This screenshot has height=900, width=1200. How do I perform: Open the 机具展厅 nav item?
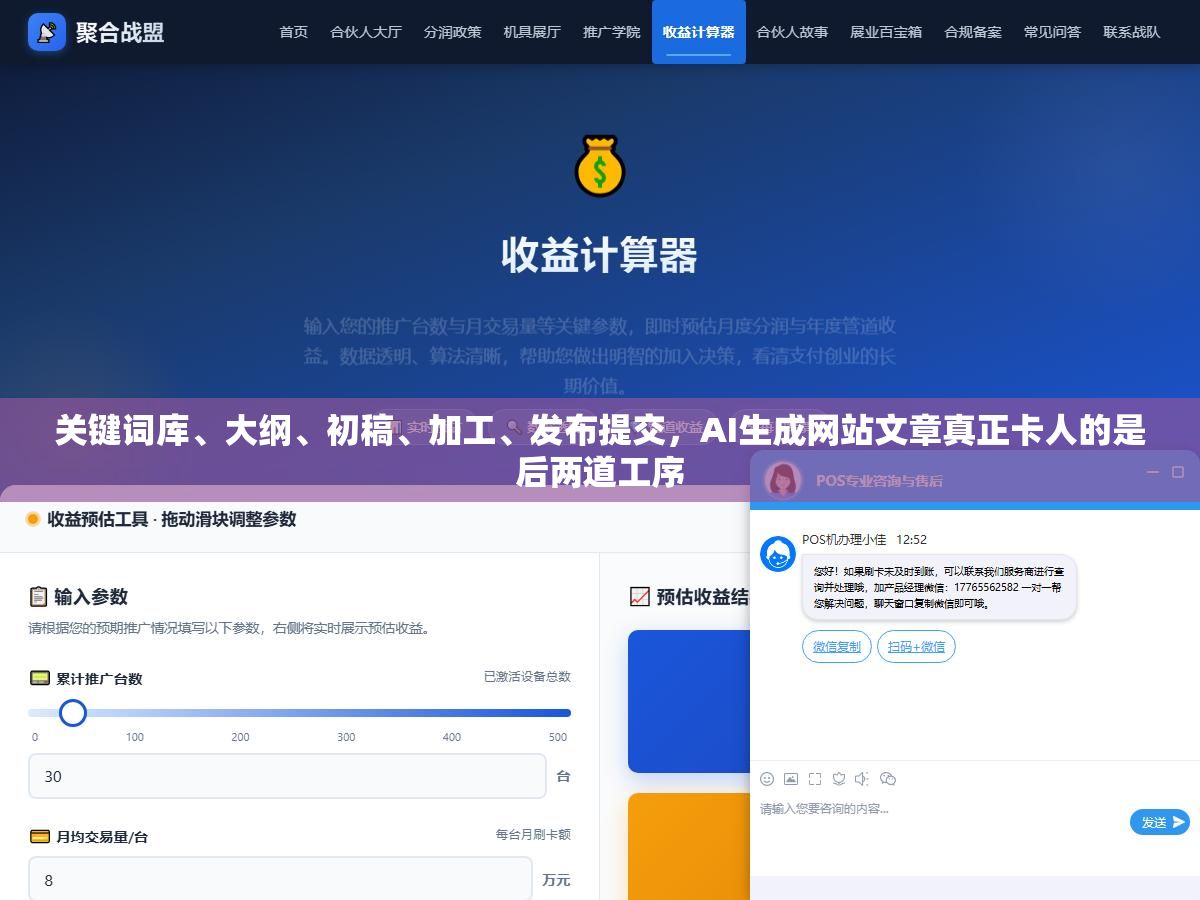532,32
